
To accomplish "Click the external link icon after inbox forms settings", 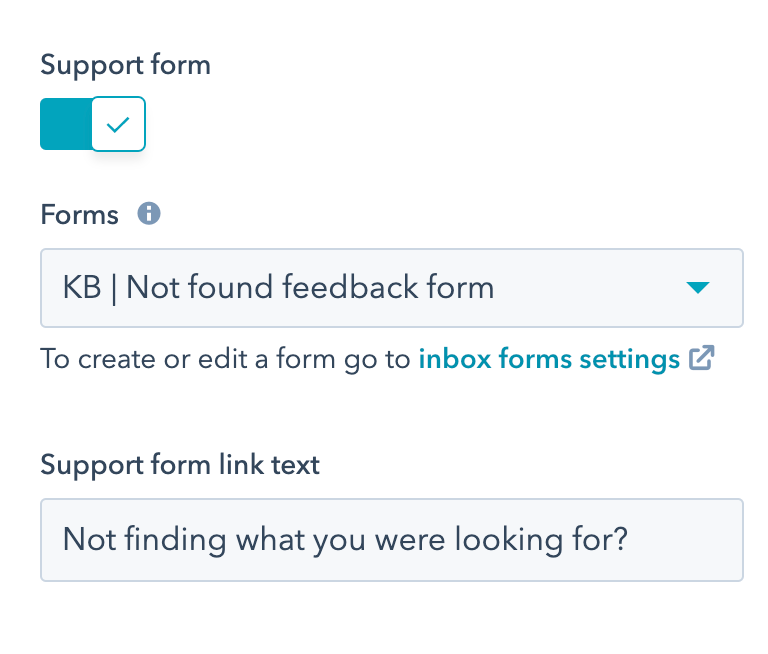I will coord(702,359).
